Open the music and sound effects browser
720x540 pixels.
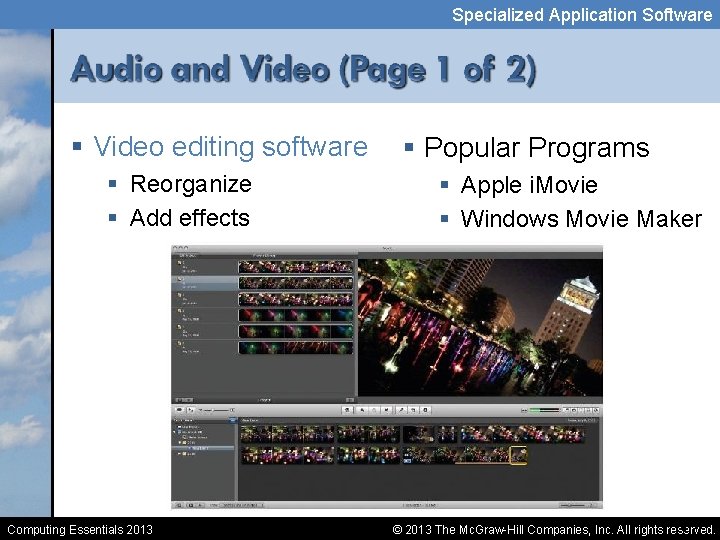(566, 410)
